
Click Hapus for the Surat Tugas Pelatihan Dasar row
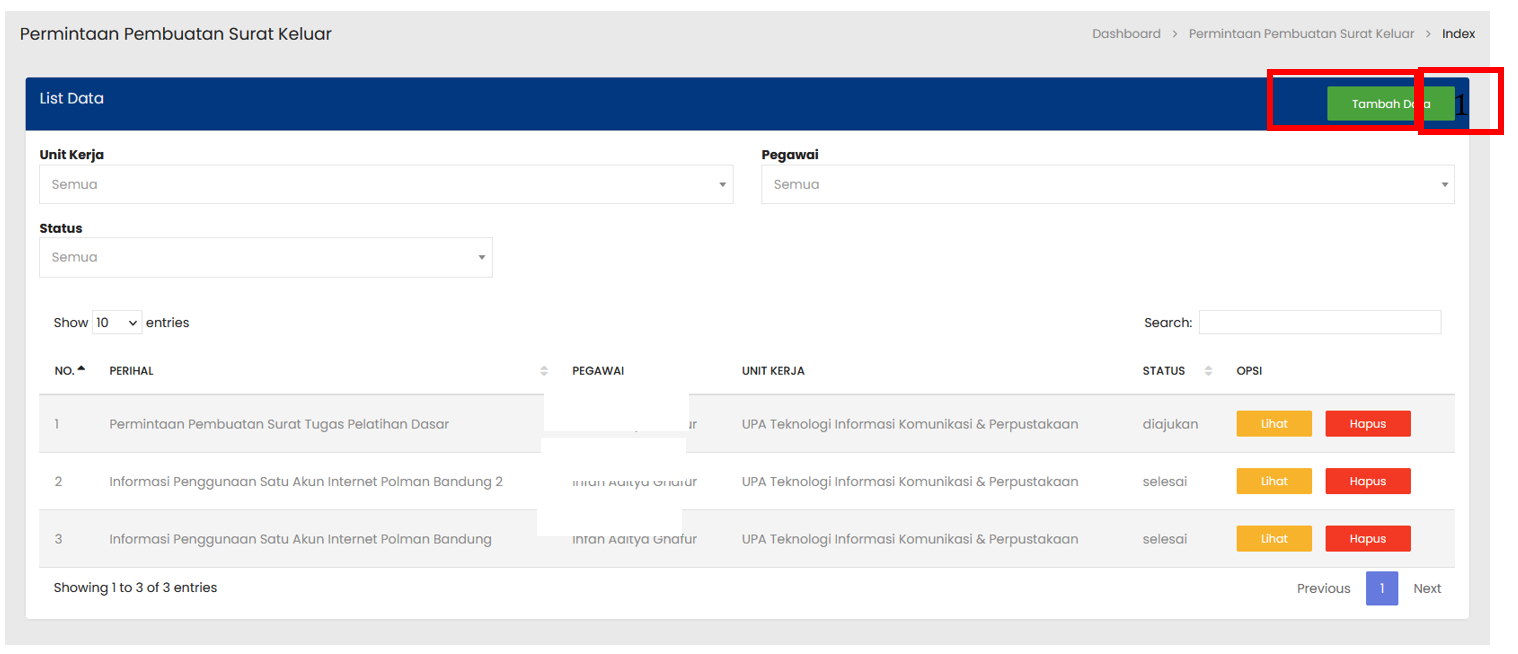coord(1367,424)
